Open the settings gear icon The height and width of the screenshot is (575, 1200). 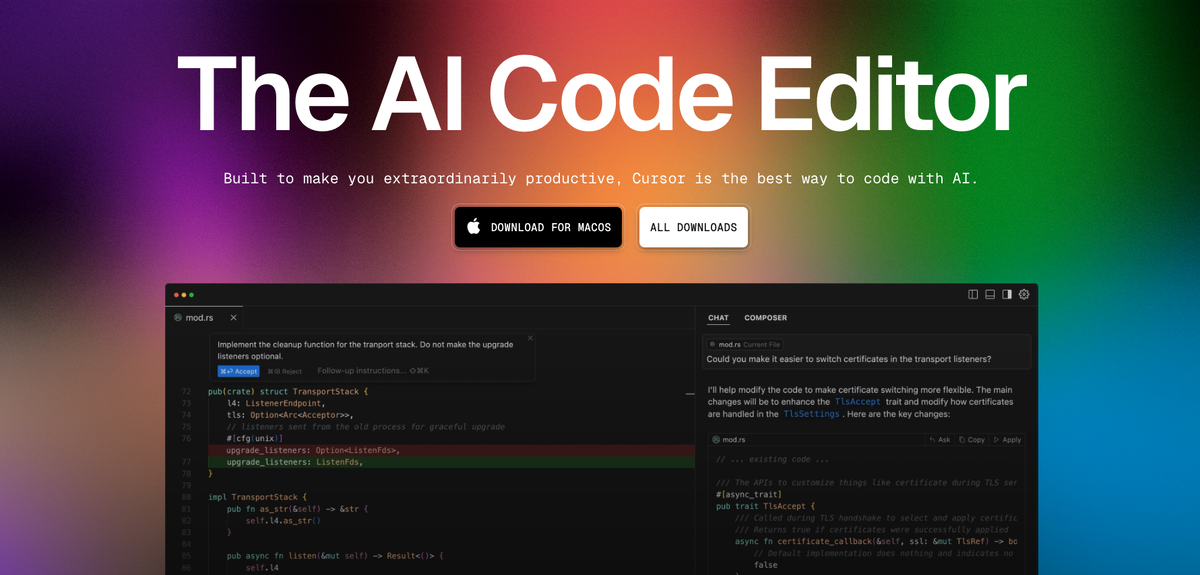[1023, 294]
